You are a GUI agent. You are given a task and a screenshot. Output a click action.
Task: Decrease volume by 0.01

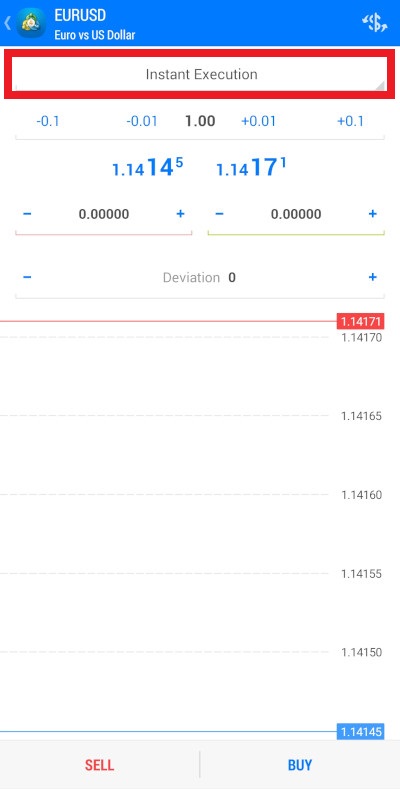(141, 121)
